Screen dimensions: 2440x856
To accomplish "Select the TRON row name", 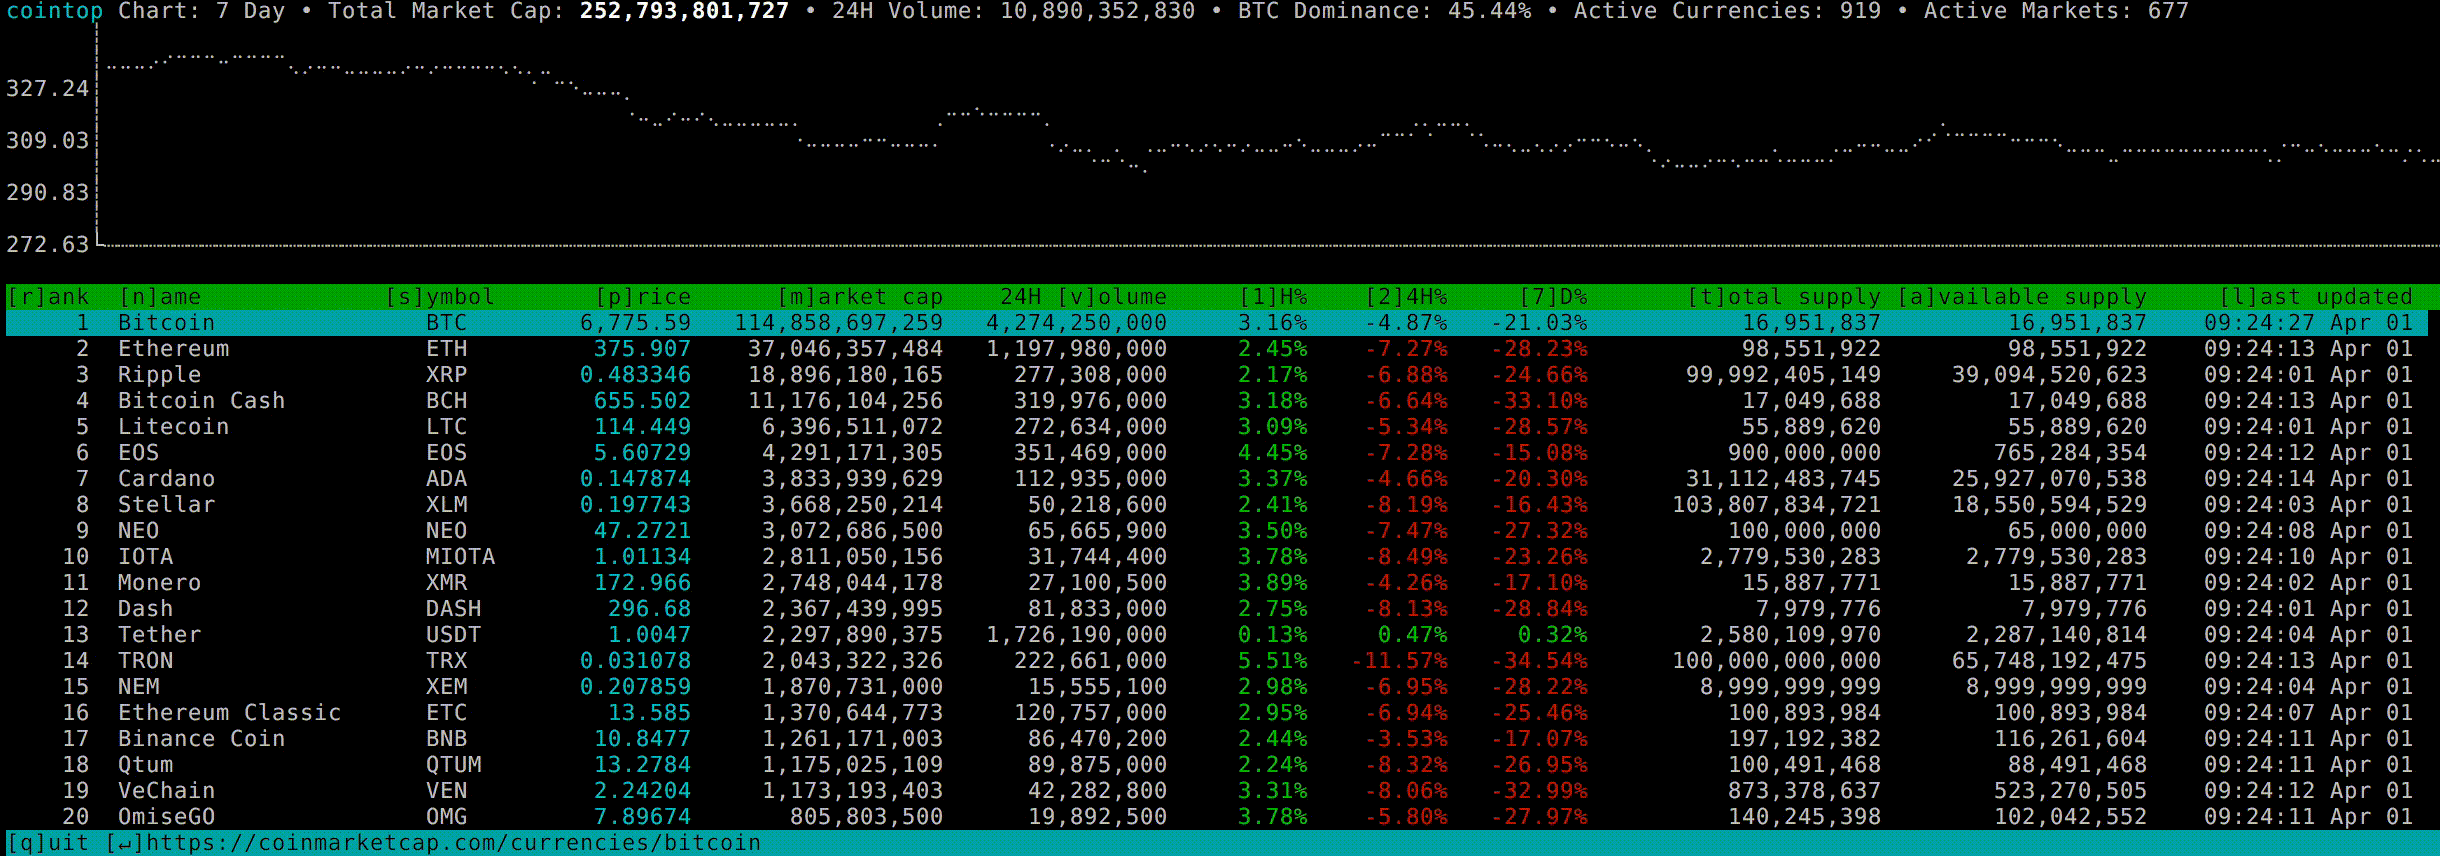I will (x=146, y=661).
